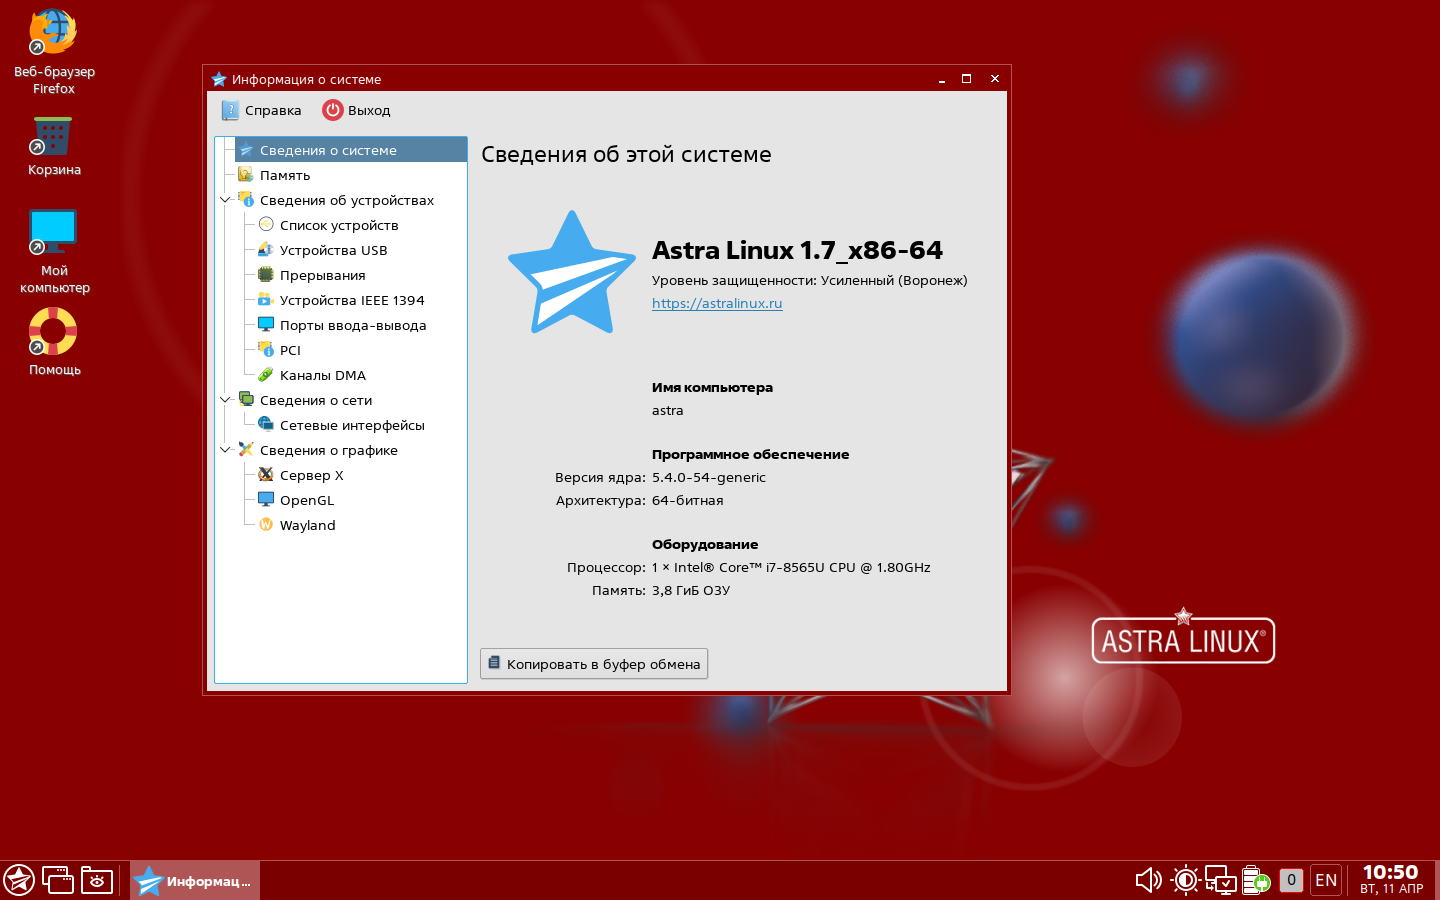
Task: Click the Память memory icon
Action: [x=246, y=175]
